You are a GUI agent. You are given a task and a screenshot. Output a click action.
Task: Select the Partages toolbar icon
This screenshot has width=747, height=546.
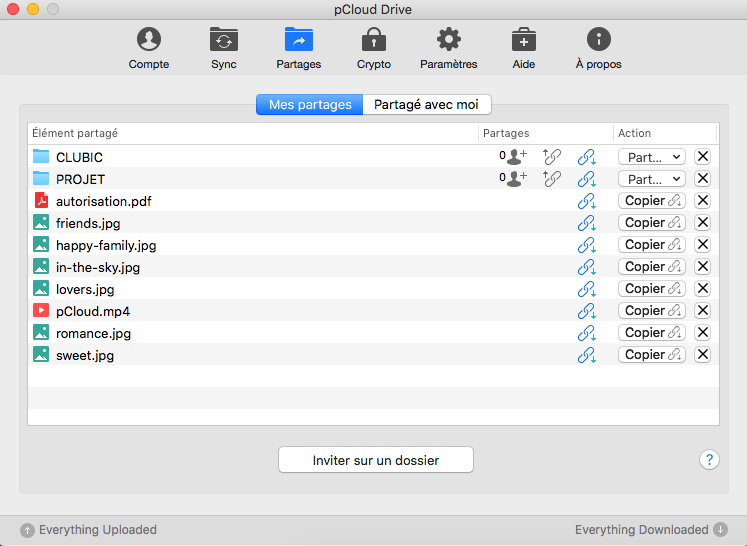pyautogui.click(x=299, y=49)
